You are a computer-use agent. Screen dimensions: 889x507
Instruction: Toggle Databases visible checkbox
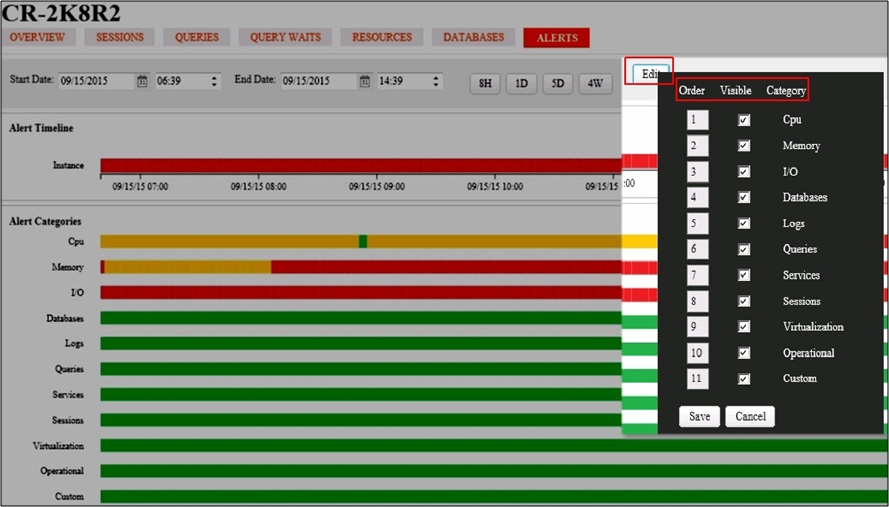pos(744,197)
